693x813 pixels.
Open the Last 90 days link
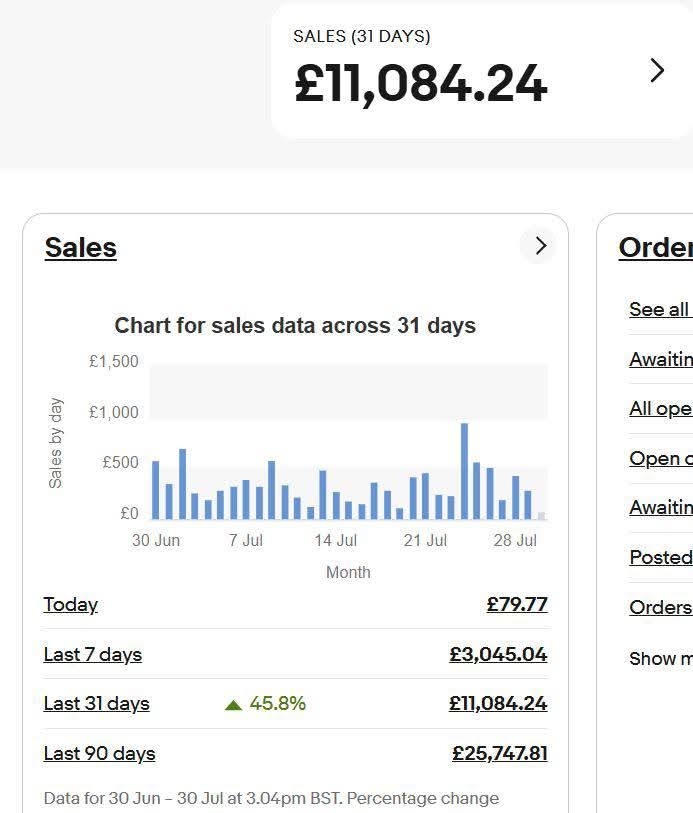coord(100,754)
